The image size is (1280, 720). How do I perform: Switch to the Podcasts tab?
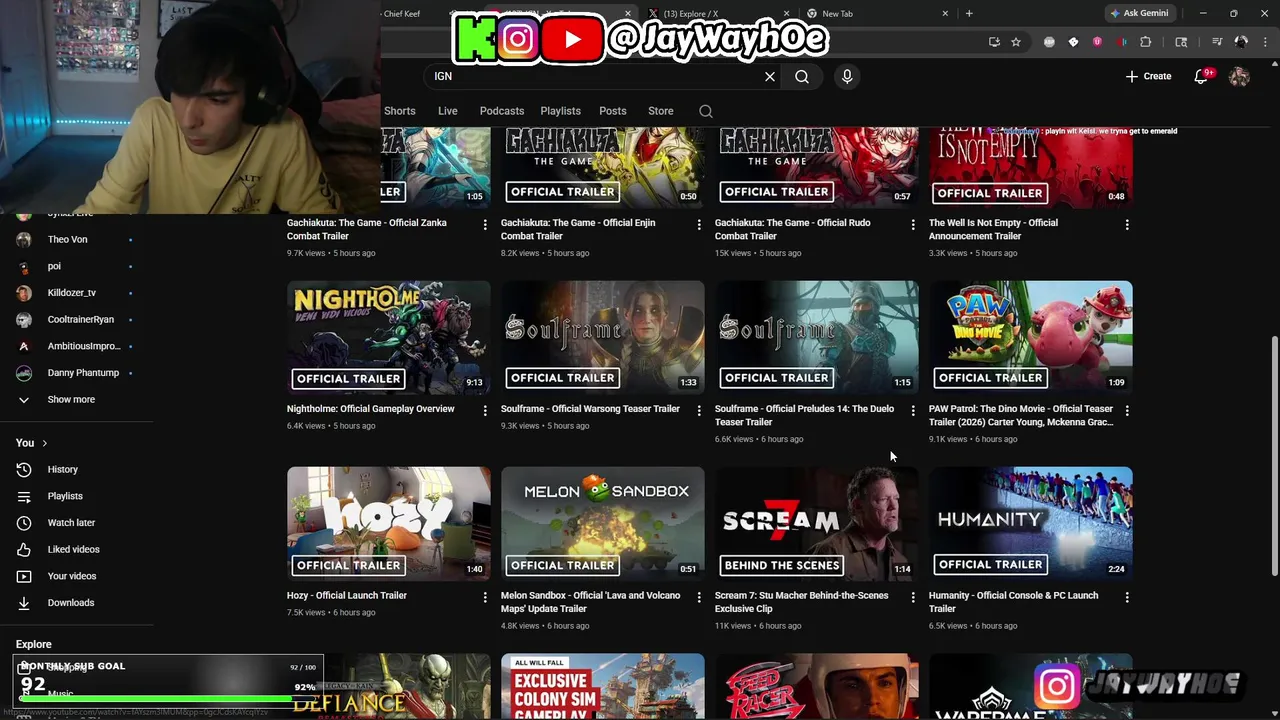pos(501,111)
